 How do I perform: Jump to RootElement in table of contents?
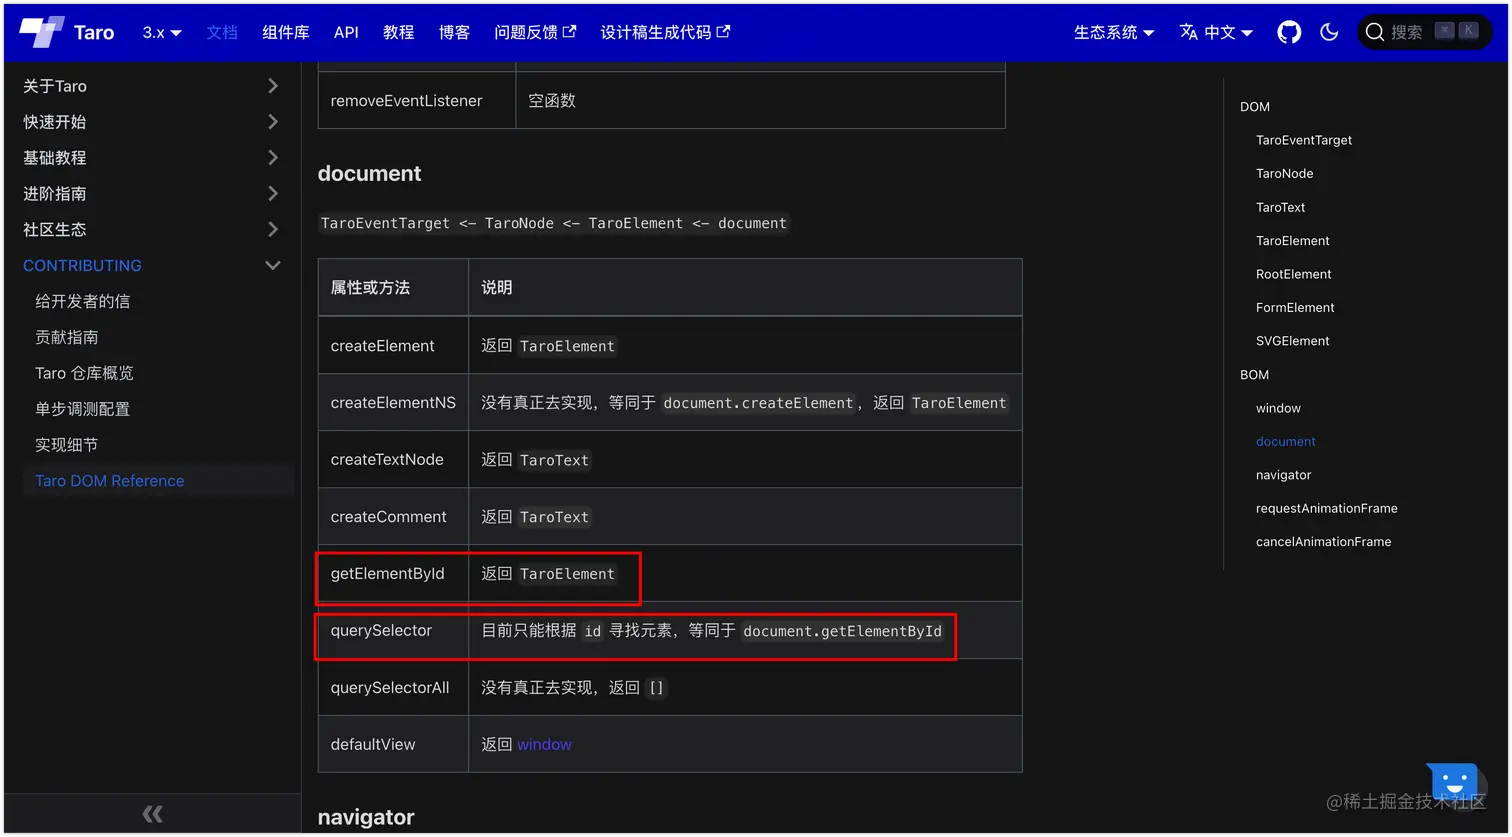click(1294, 274)
